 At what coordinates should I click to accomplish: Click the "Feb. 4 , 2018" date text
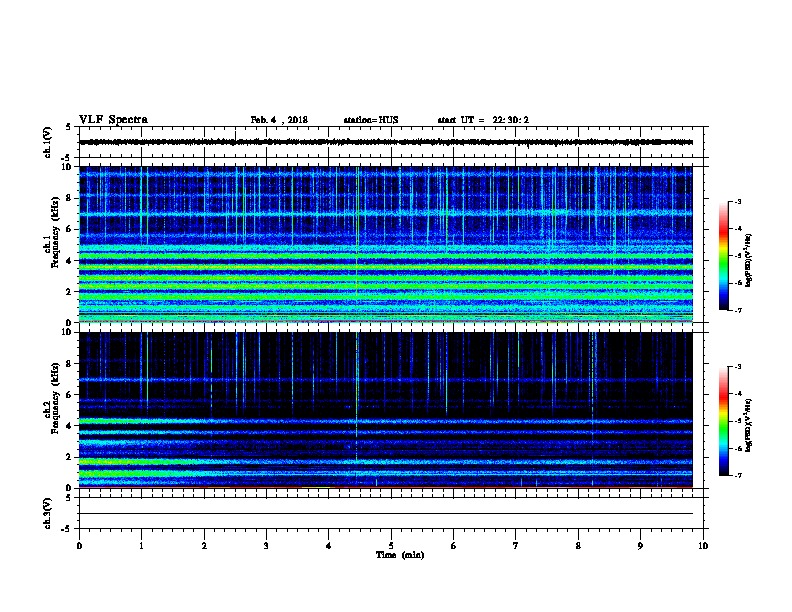tap(279, 120)
